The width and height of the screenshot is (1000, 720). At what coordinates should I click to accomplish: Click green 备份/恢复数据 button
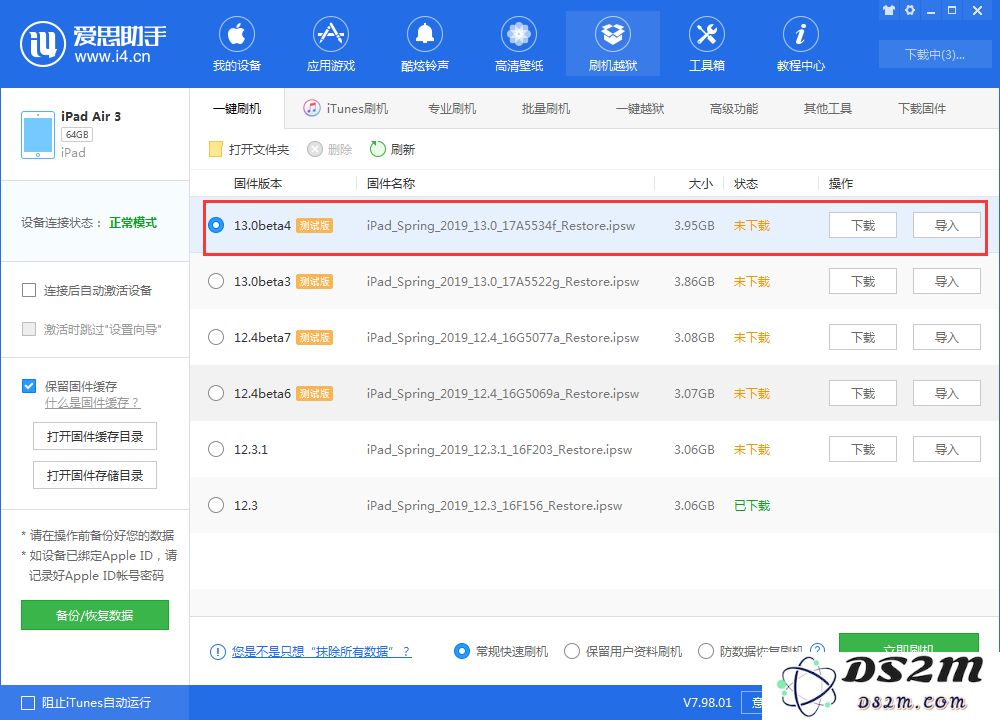95,615
